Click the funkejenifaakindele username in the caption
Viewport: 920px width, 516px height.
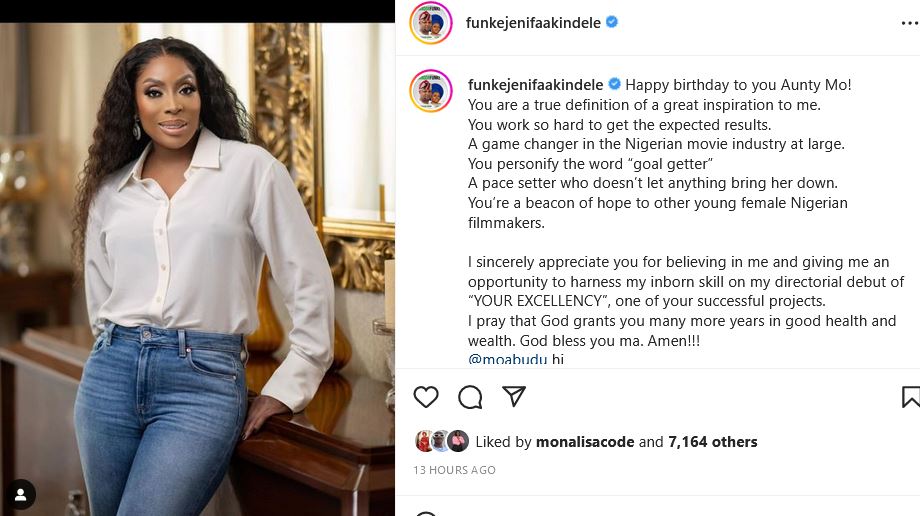tap(536, 85)
